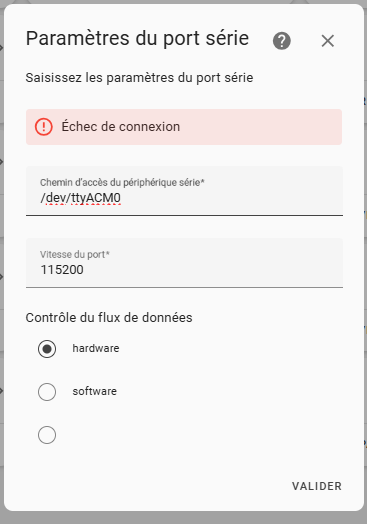Click the Échec de connexion message text
Image resolution: width=367 pixels, height=524 pixels.
121,127
